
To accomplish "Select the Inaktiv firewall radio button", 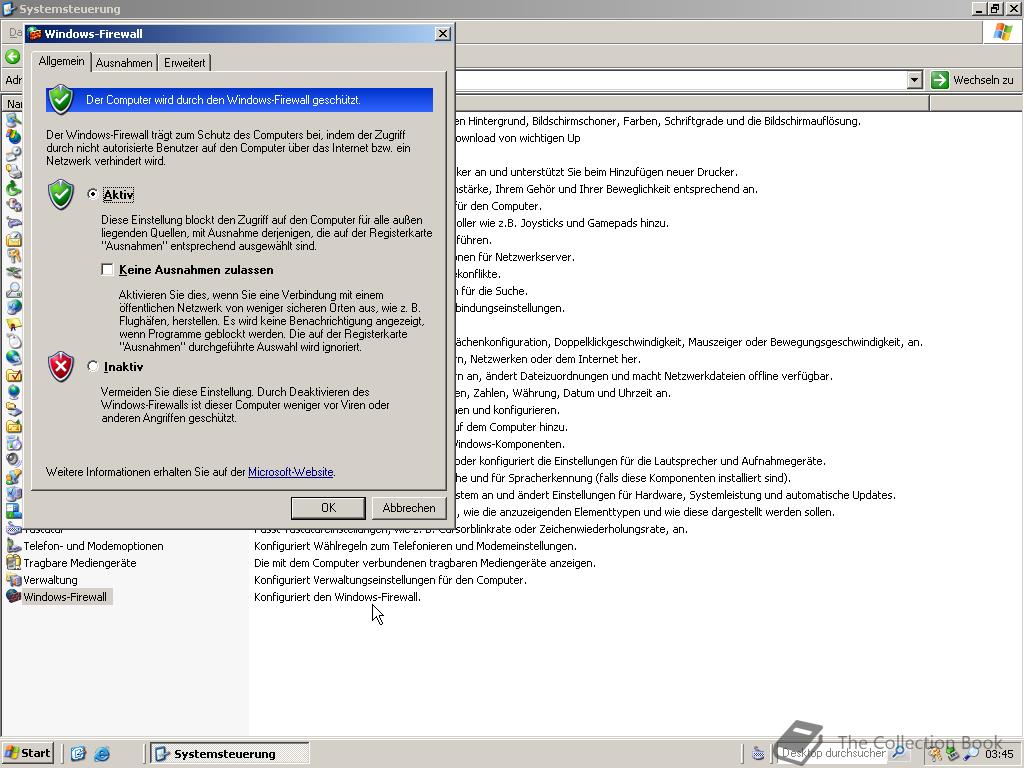I will pyautogui.click(x=93, y=366).
